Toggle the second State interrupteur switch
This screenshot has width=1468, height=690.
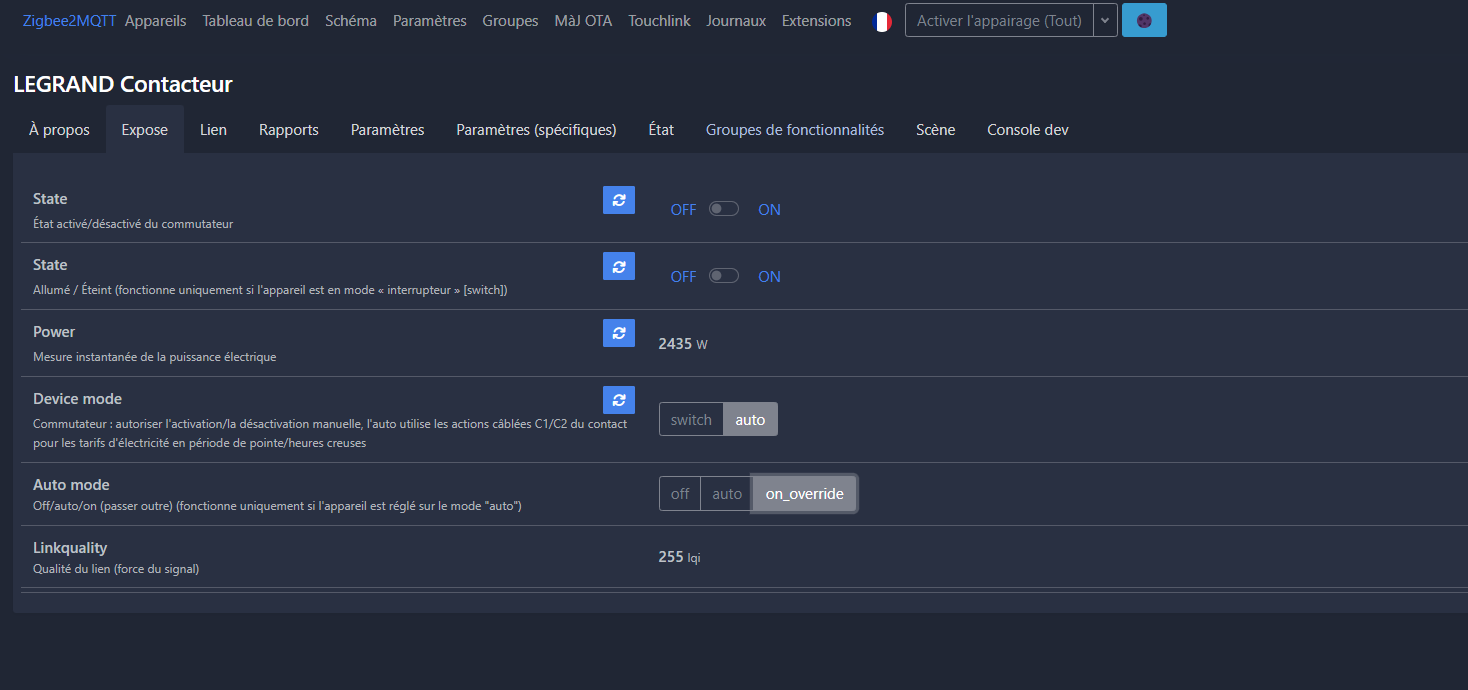[x=724, y=276]
